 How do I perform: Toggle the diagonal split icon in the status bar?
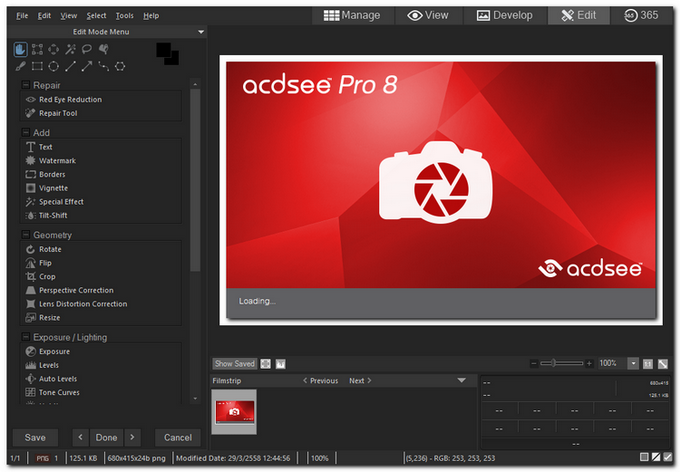[656, 457]
